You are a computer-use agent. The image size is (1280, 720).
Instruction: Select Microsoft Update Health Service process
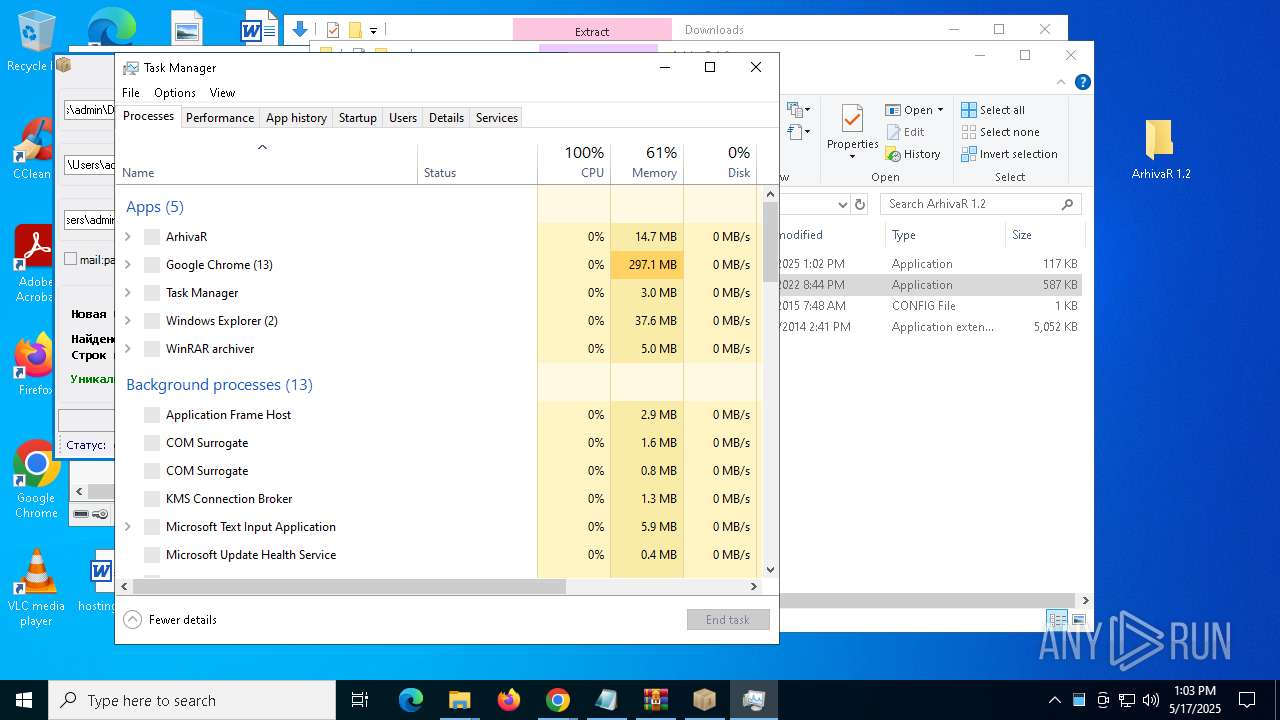coord(437,555)
